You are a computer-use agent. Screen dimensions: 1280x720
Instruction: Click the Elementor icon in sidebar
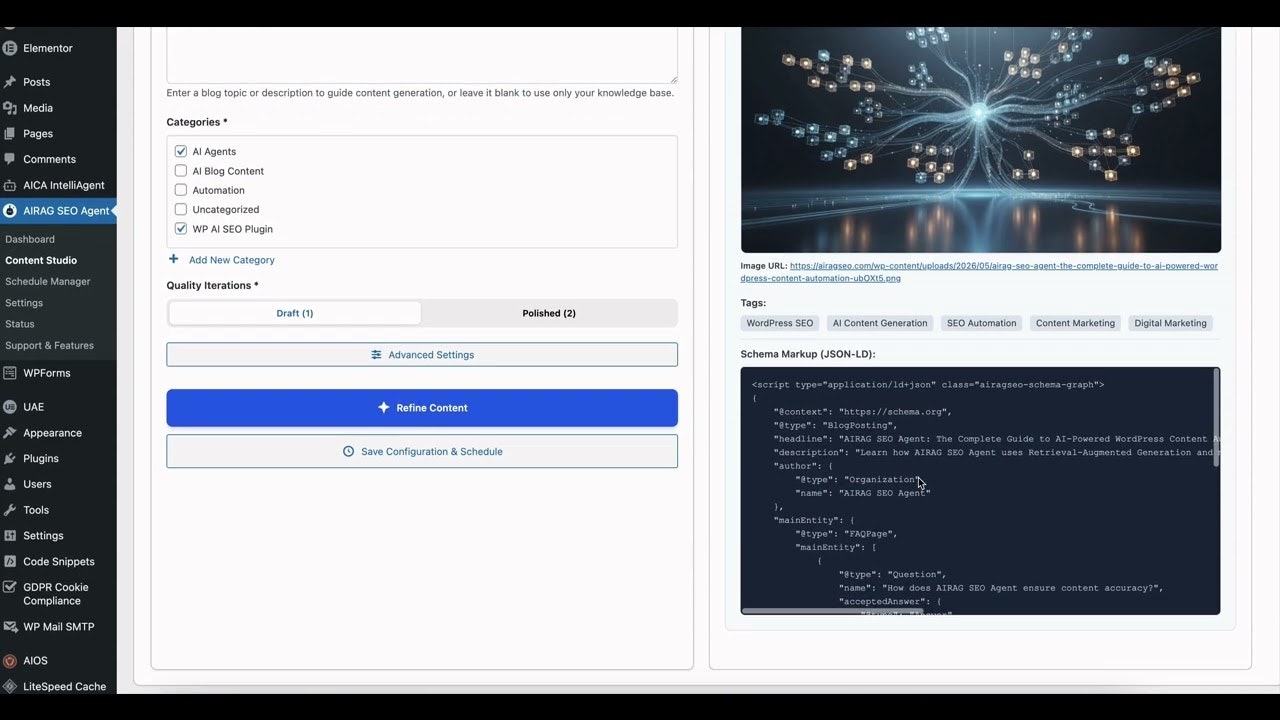coord(10,48)
